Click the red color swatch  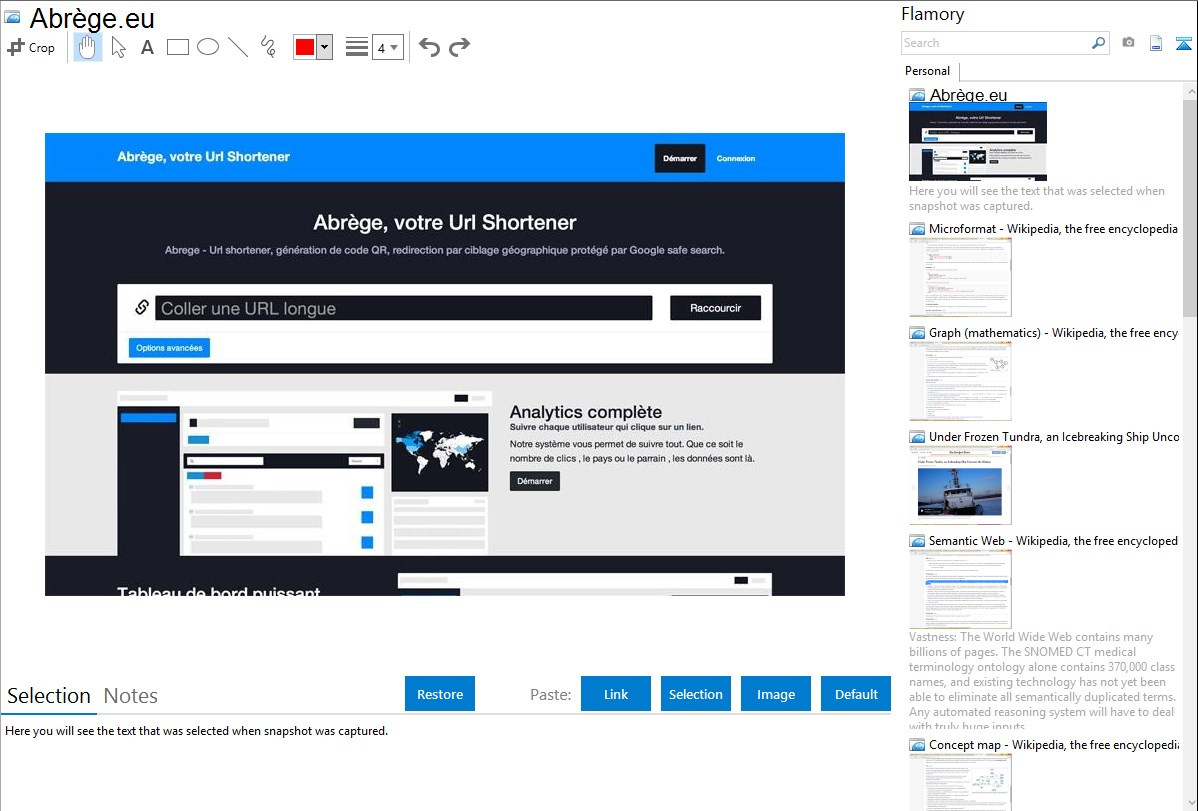coord(305,47)
